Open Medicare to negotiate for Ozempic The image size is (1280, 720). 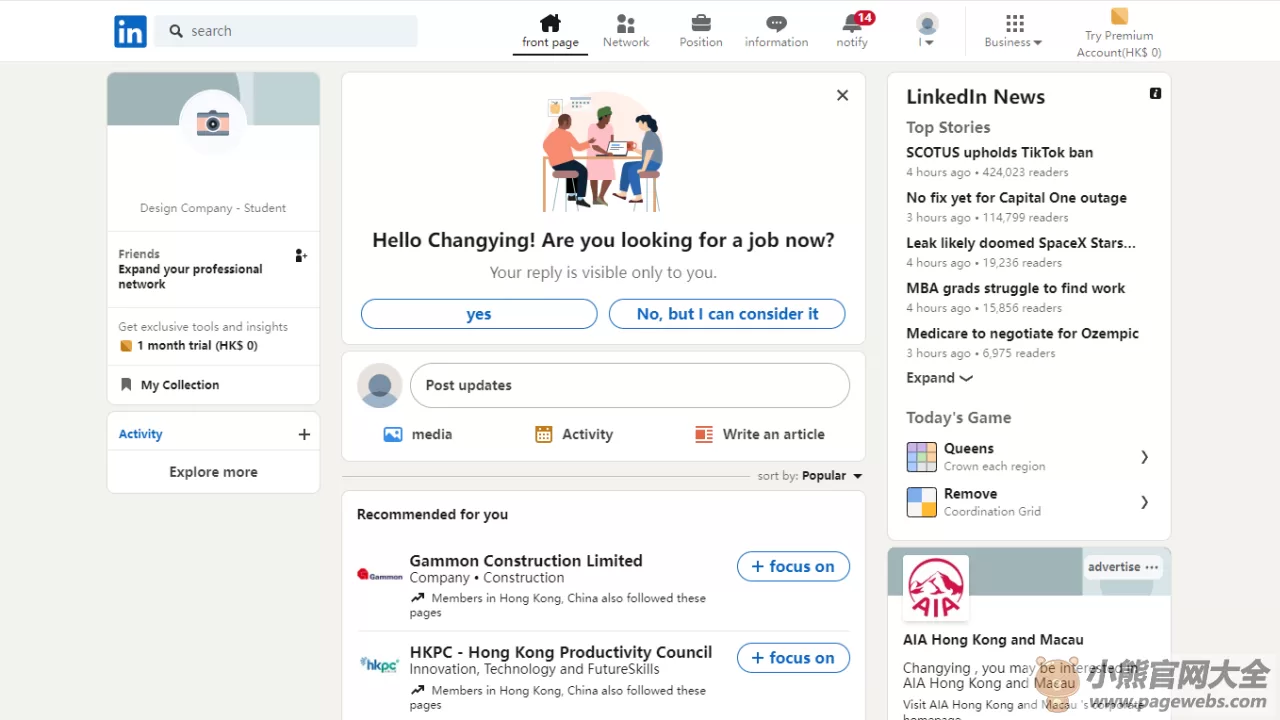[x=1022, y=333]
